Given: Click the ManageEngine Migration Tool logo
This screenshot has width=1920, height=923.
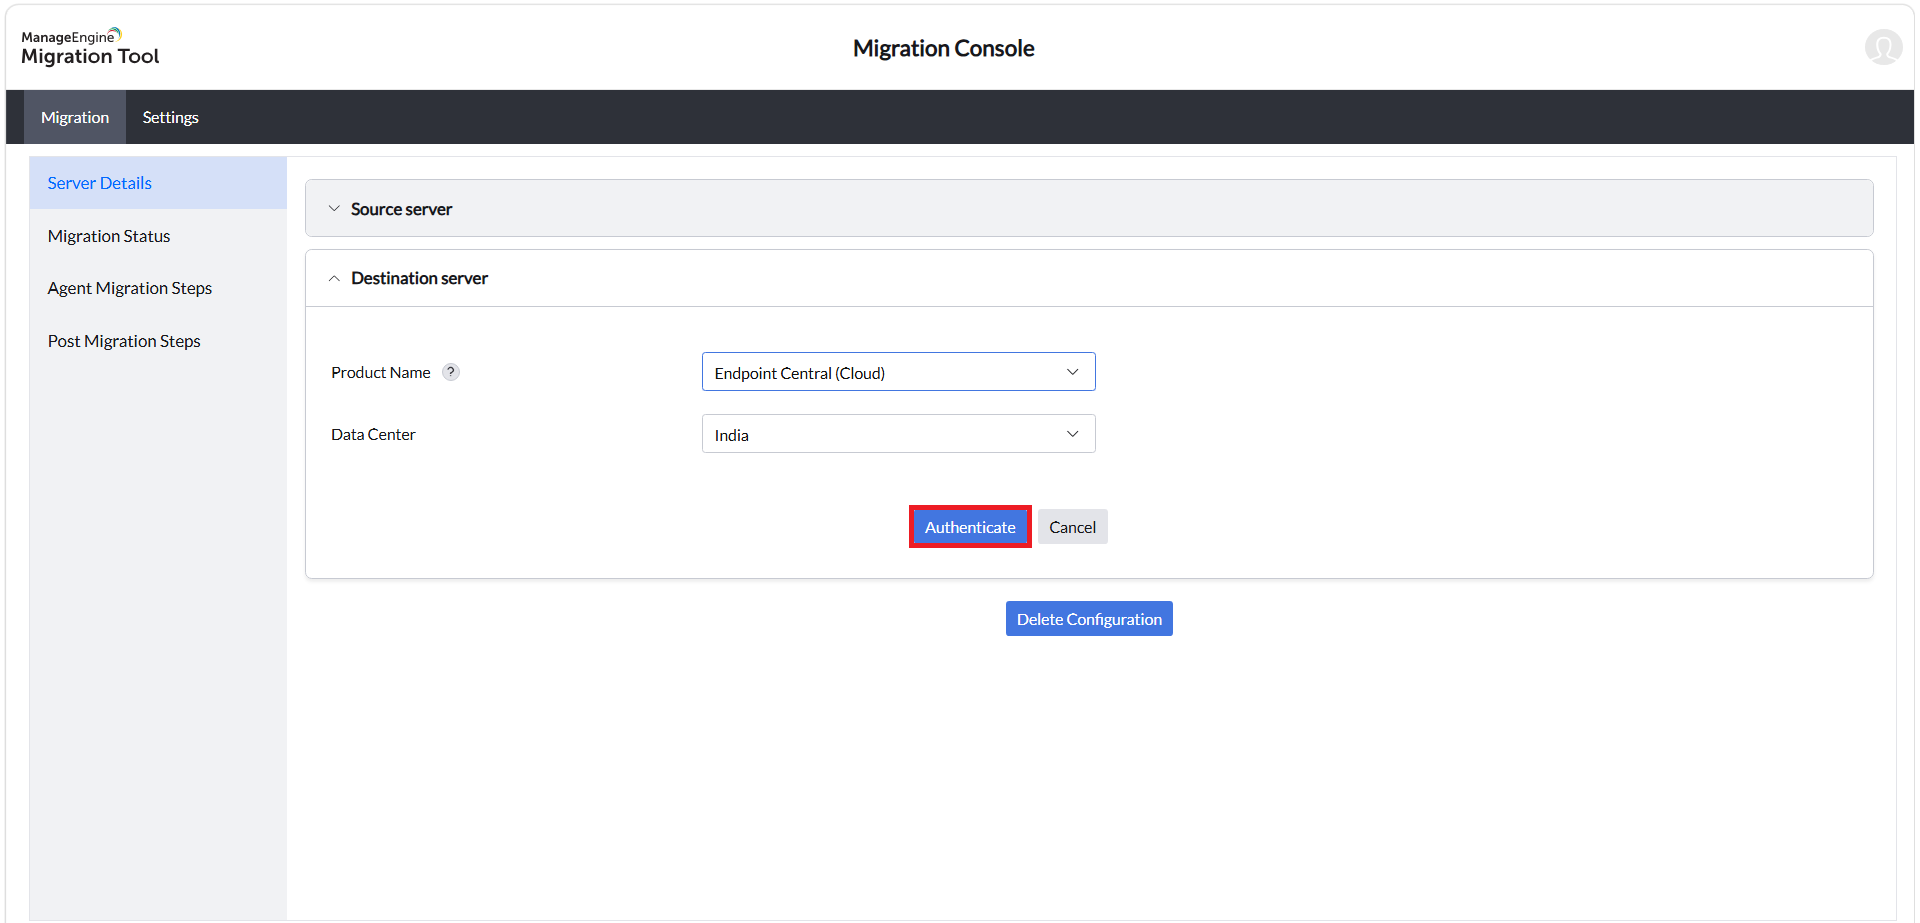Looking at the screenshot, I should [x=90, y=47].
